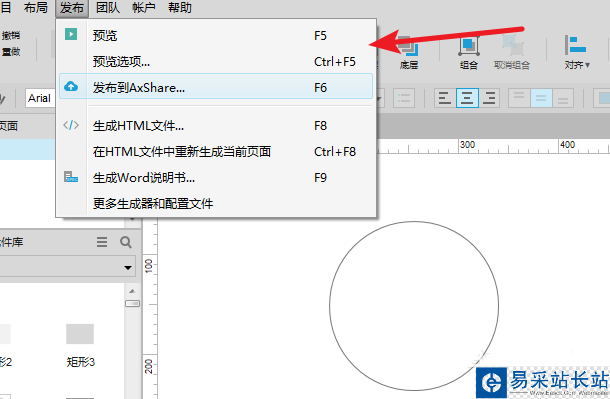
Task: Click the library scrollbar up arrow
Action: (x=132, y=291)
